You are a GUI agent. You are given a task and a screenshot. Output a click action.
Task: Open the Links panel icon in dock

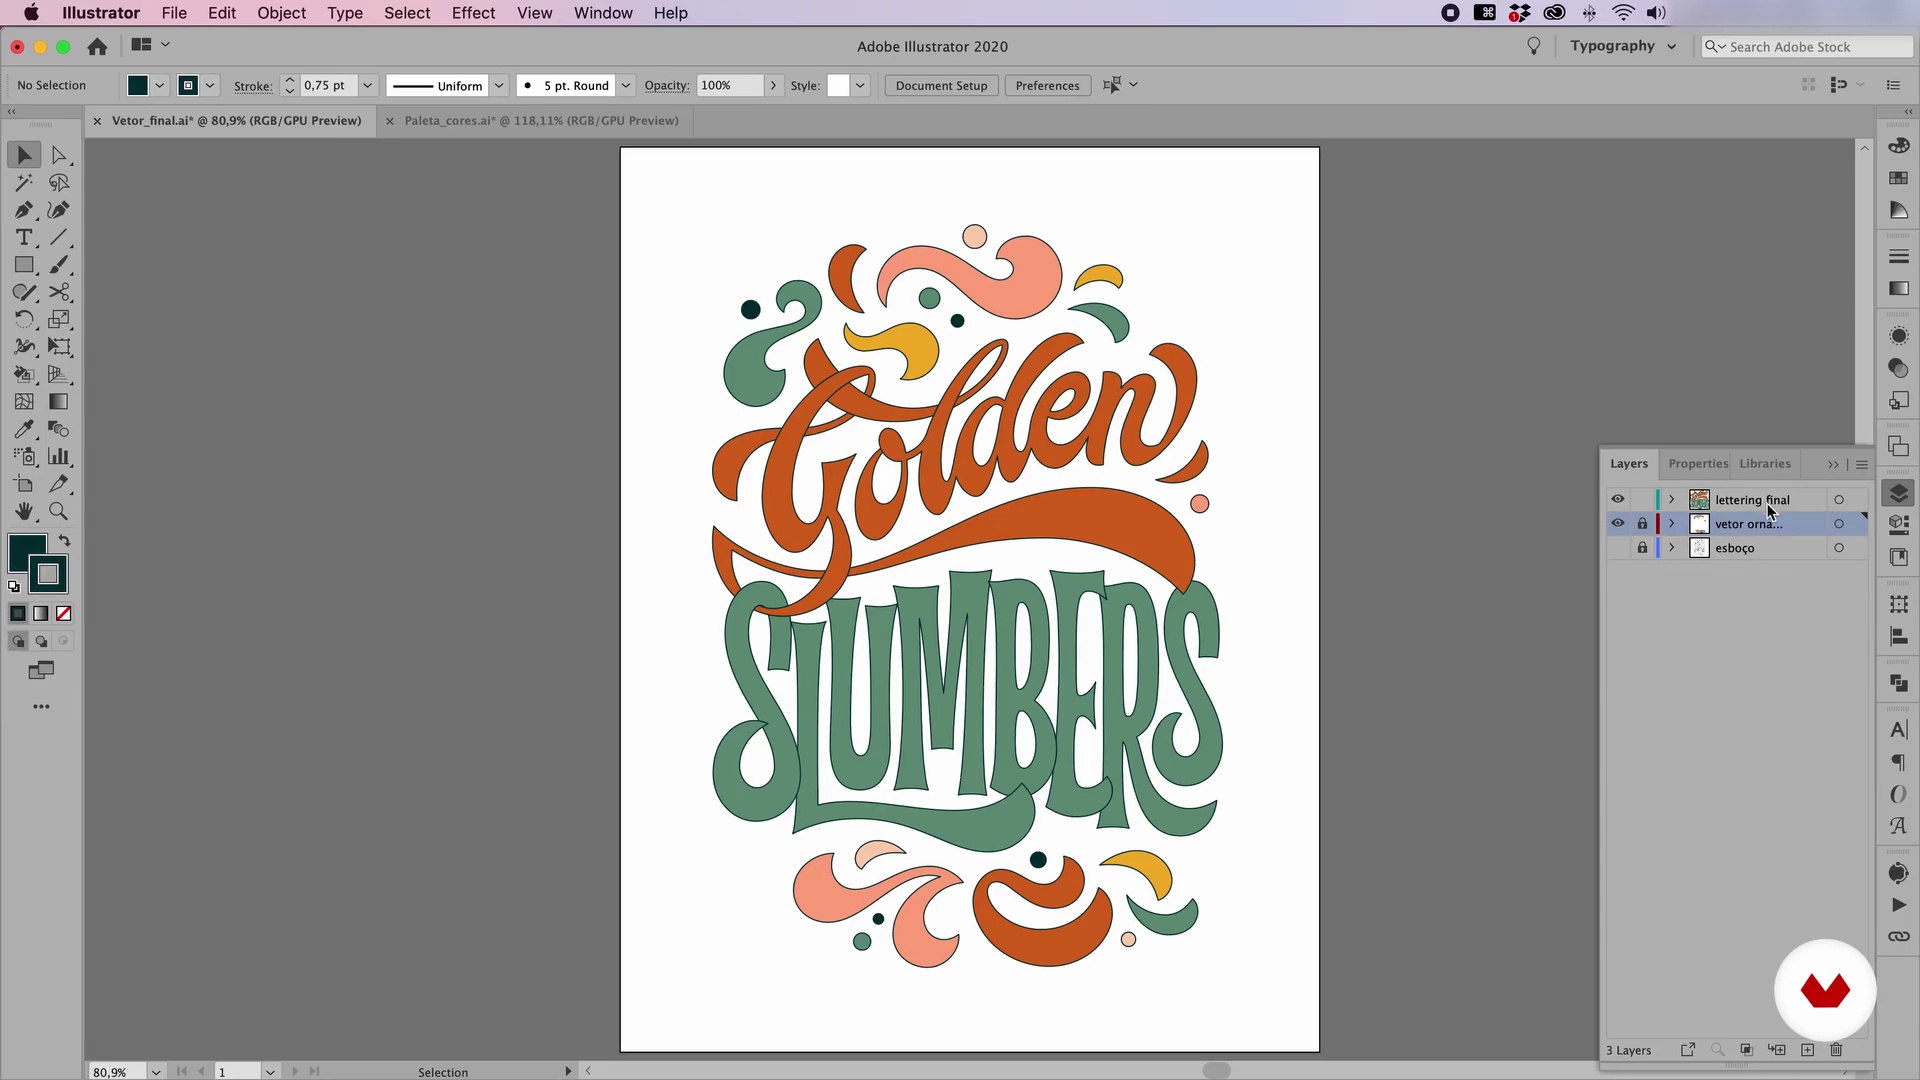point(1898,937)
